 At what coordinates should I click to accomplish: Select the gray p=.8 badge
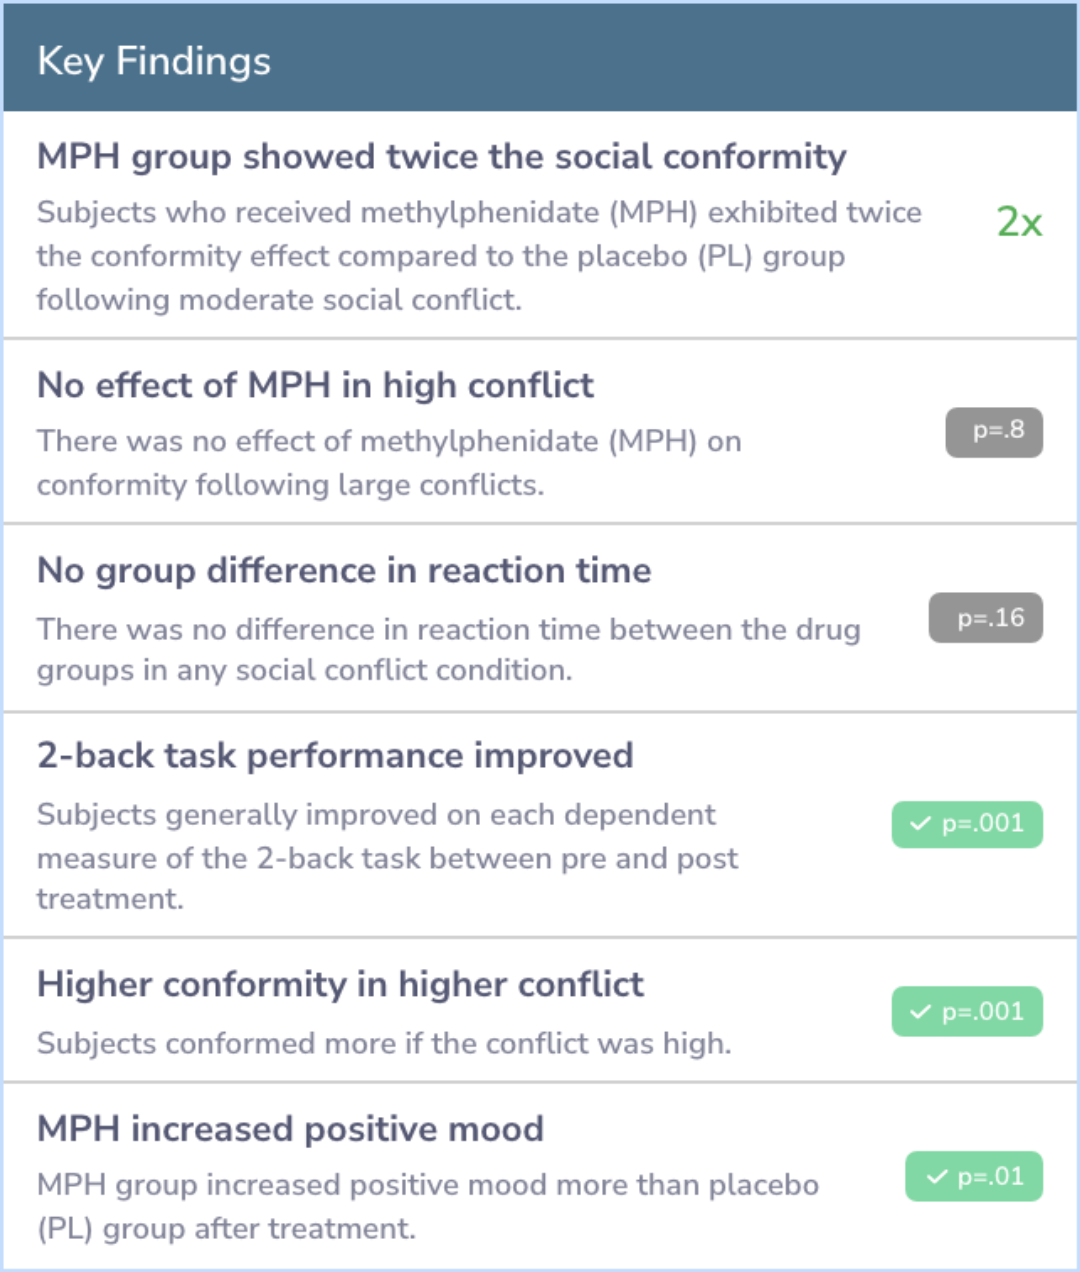pos(994,432)
